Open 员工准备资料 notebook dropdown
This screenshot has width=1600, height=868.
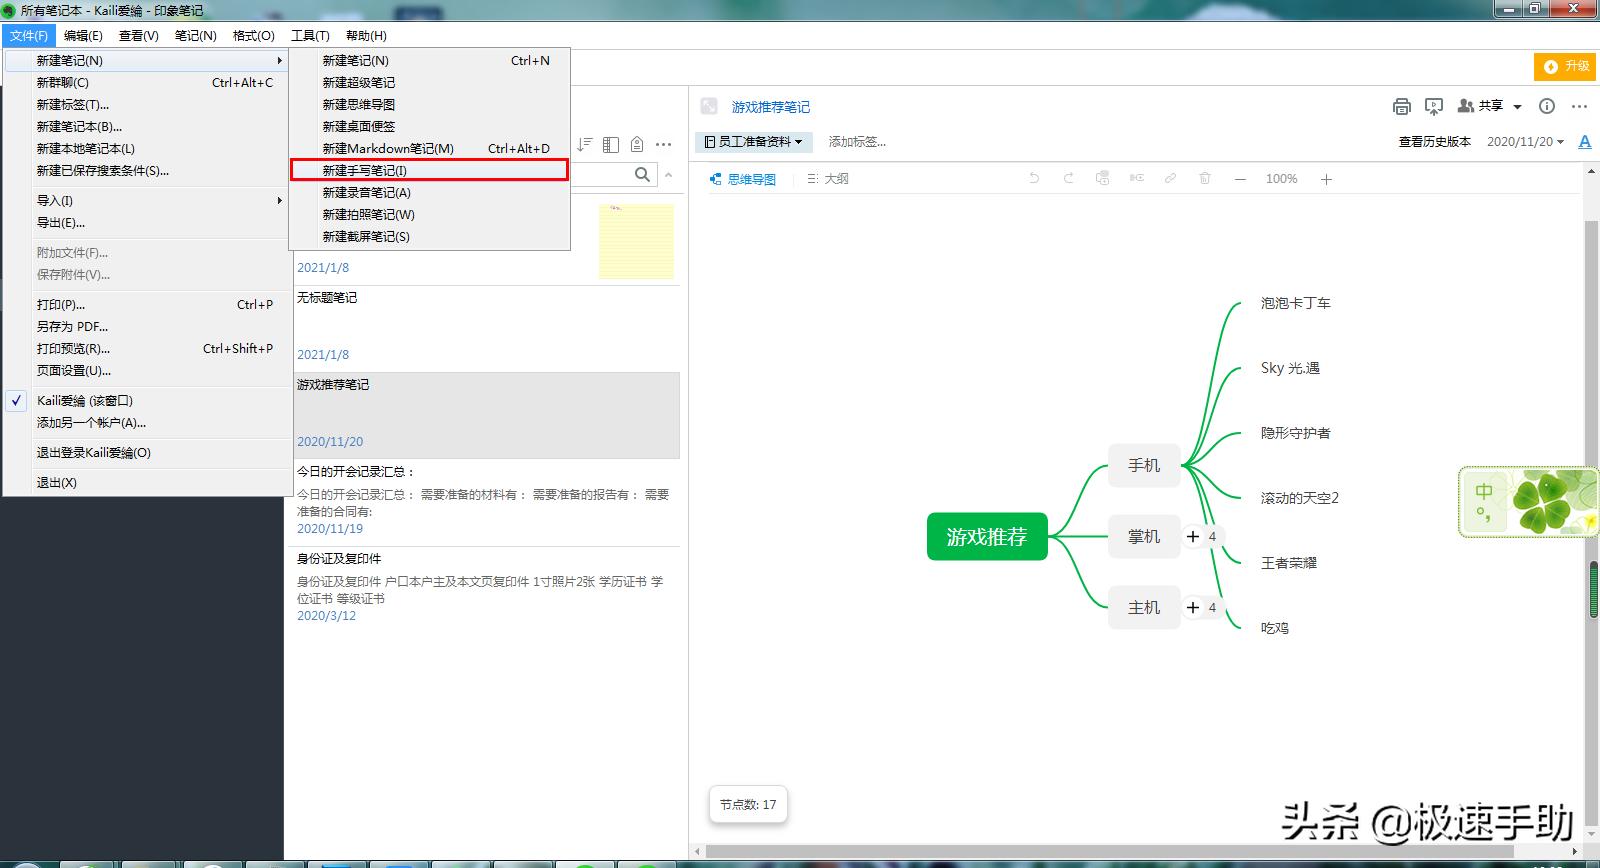pos(753,142)
